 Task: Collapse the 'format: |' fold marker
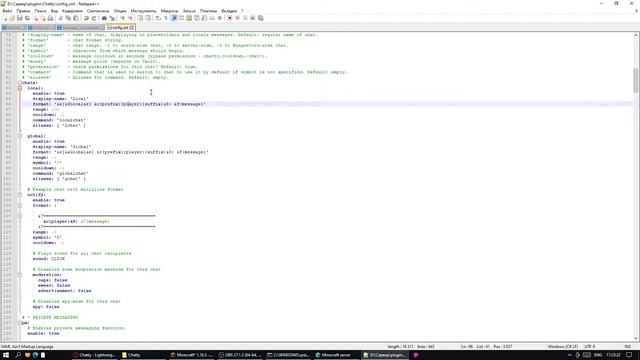pyautogui.click(x=20, y=205)
